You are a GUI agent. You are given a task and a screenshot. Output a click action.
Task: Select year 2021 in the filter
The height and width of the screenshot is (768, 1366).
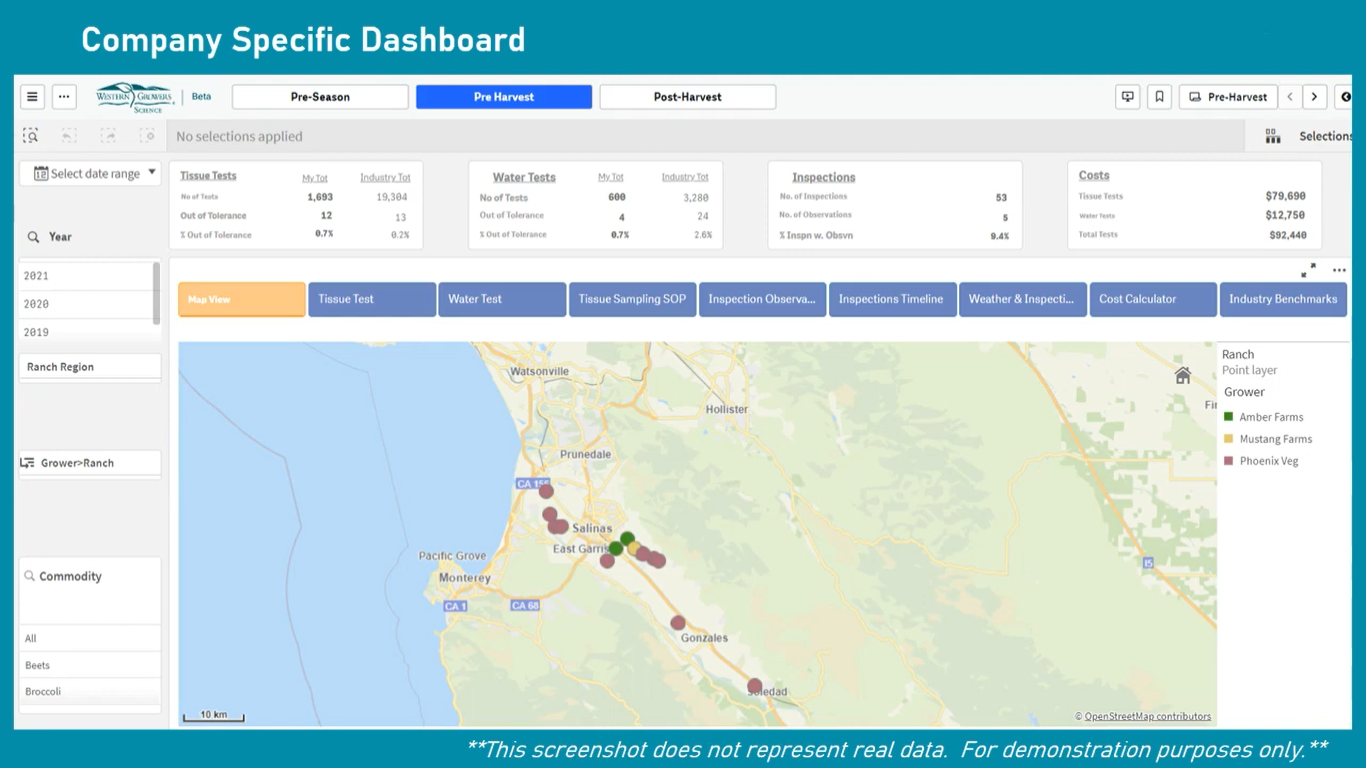(86, 276)
